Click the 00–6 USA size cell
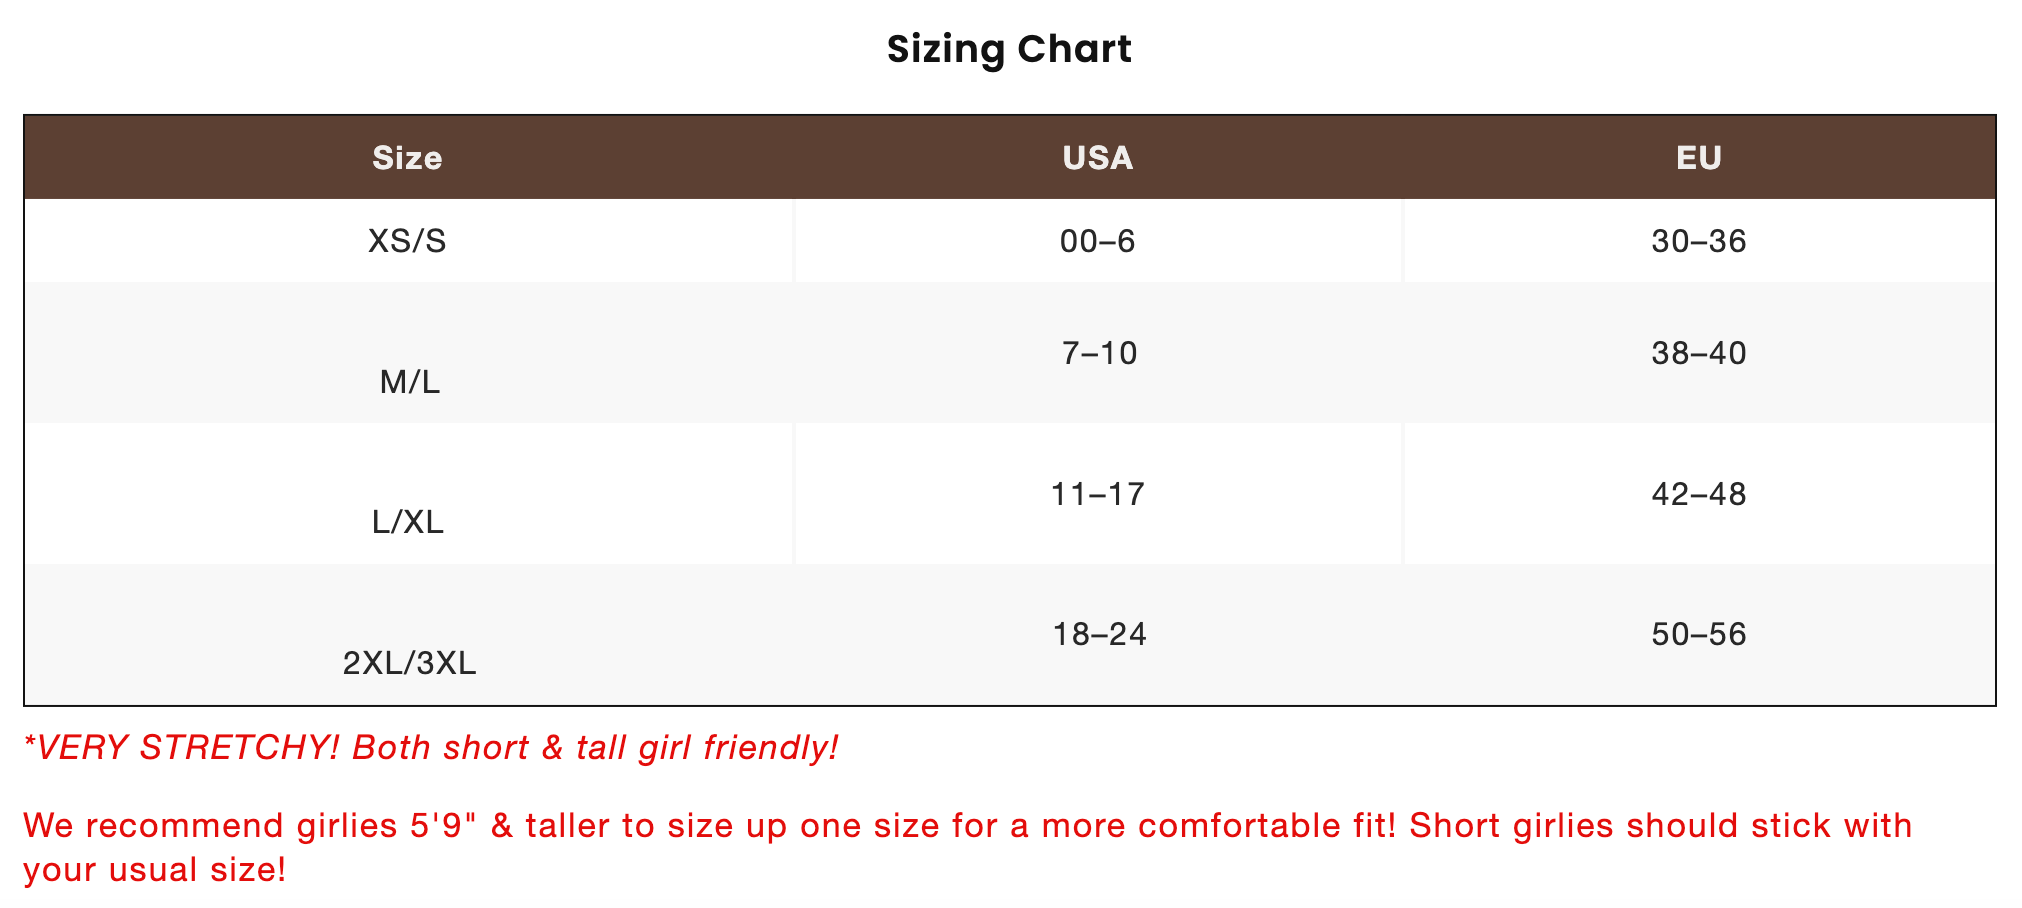Image resolution: width=2022 pixels, height=908 pixels. tap(1097, 241)
